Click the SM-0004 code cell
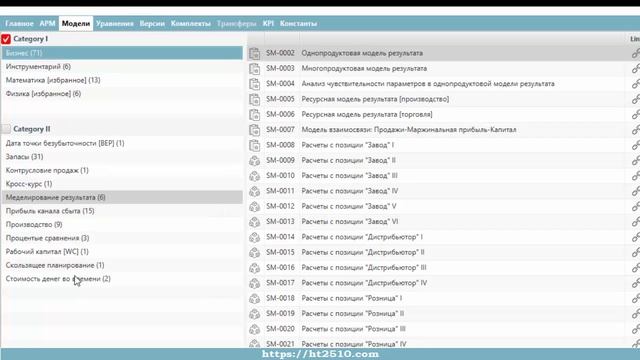The width and height of the screenshot is (640, 360). (280, 84)
